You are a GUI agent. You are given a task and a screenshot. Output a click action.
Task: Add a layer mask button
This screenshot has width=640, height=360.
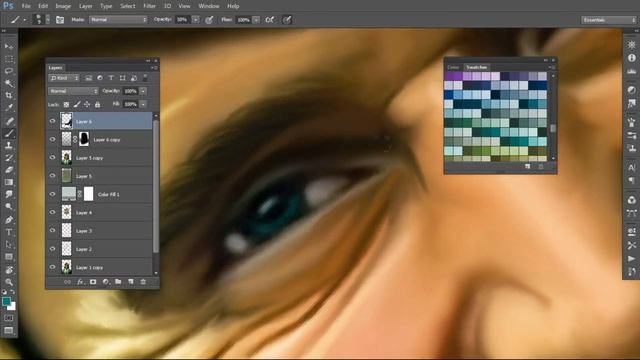93,282
